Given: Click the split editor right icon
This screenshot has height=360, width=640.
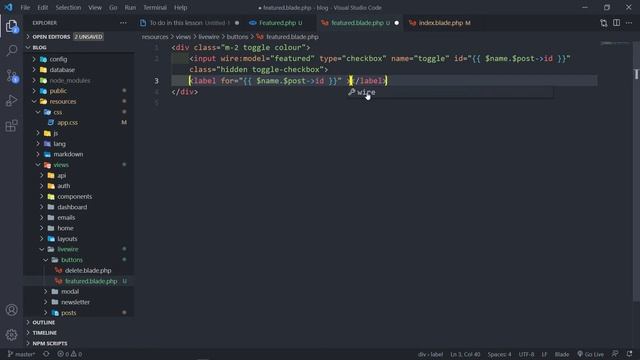Looking at the screenshot, I should [616, 23].
